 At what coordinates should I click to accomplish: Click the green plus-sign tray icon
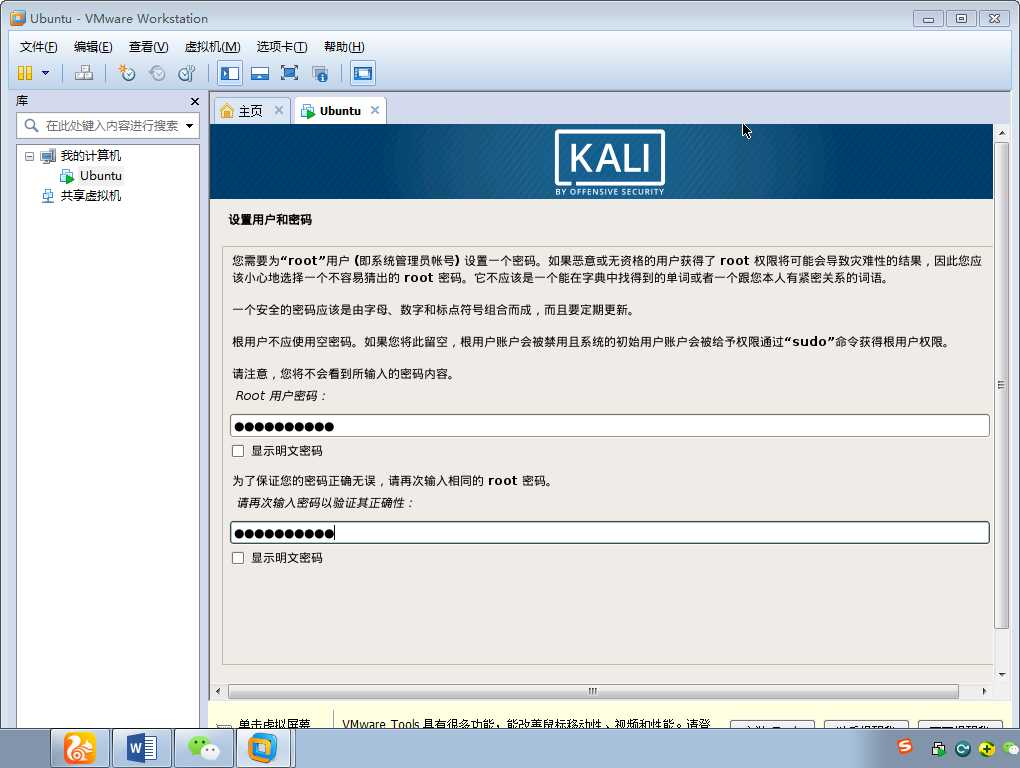pyautogui.click(x=987, y=749)
